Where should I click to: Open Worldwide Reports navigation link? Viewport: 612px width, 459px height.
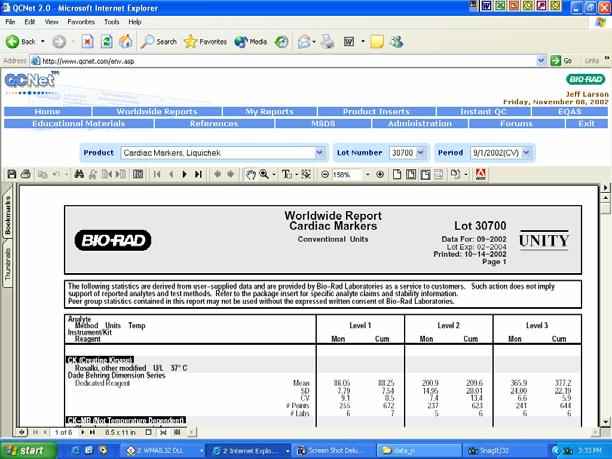[157, 112]
